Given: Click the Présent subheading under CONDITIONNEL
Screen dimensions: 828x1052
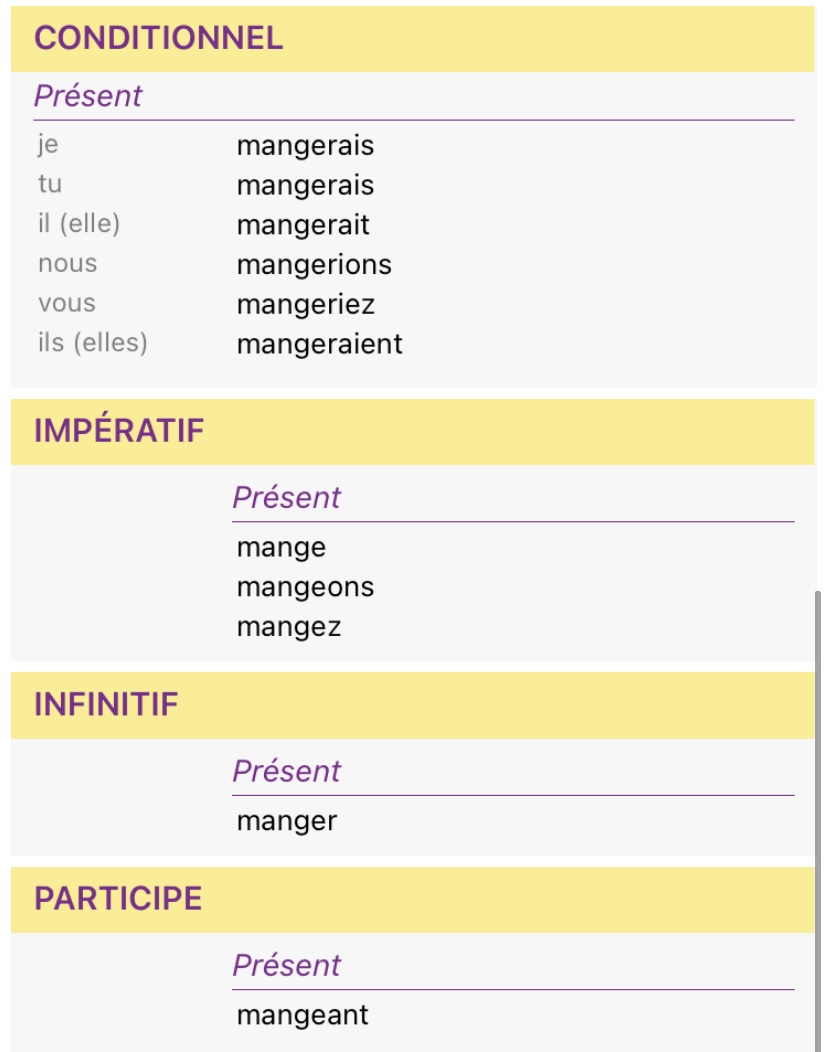Looking at the screenshot, I should point(88,96).
